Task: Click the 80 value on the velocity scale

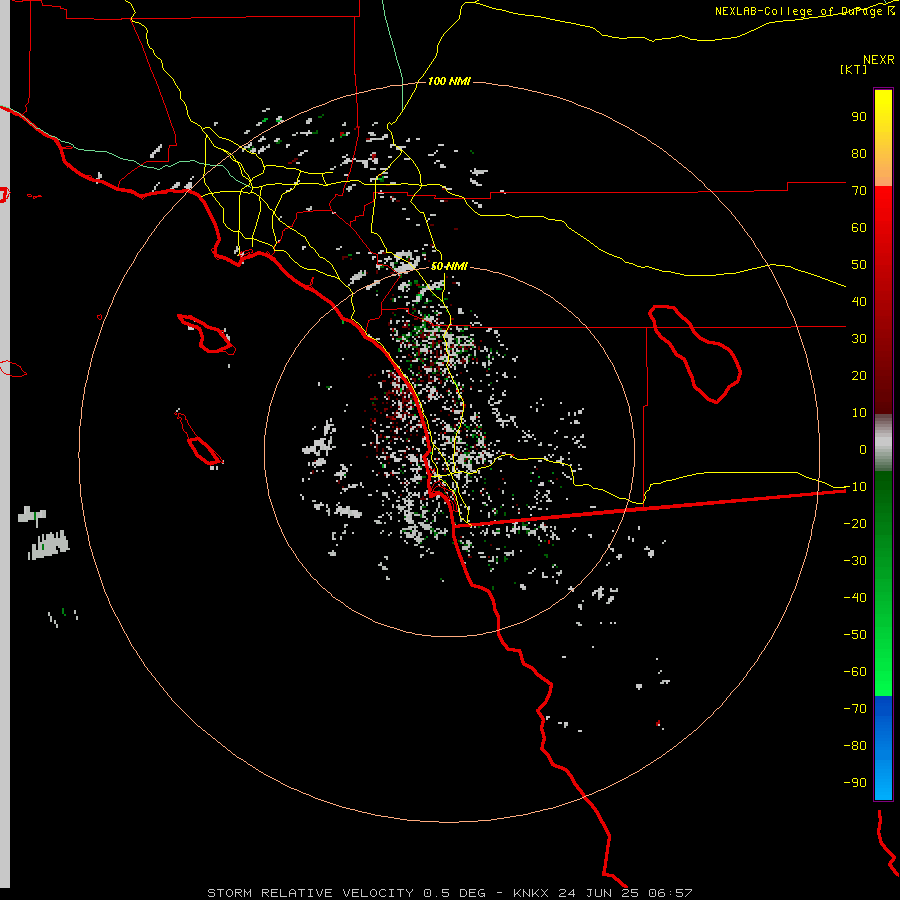Action: pos(859,153)
